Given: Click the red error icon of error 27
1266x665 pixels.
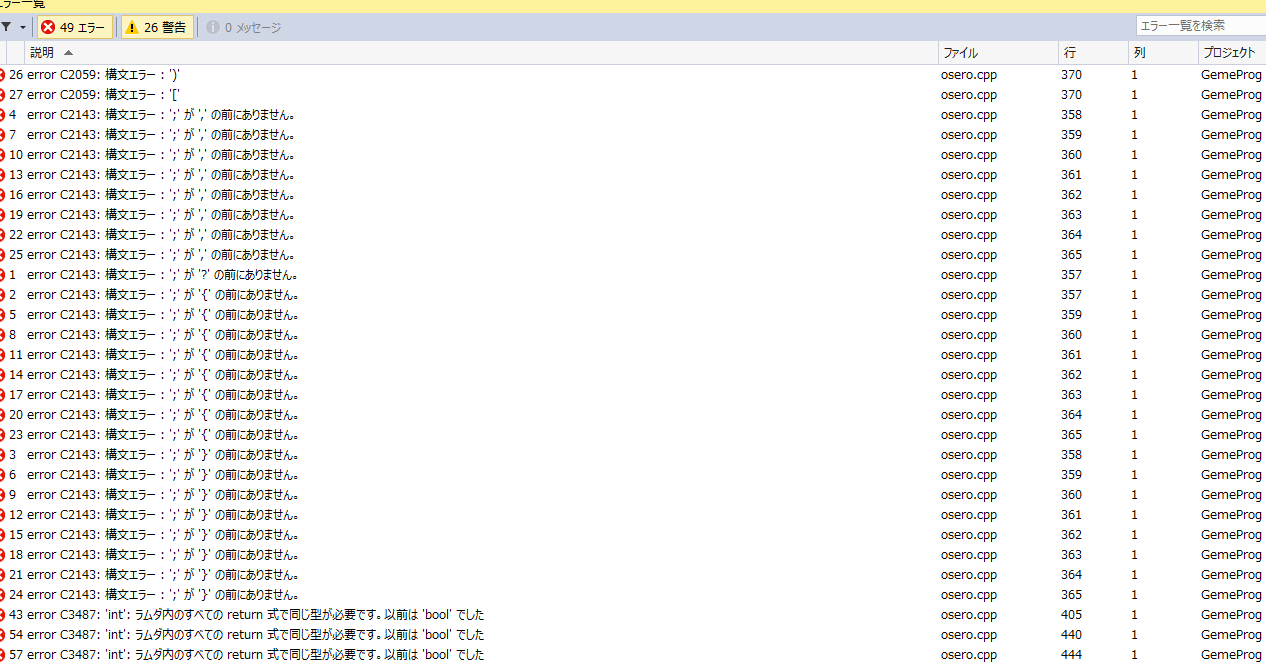Looking at the screenshot, I should [x=2, y=94].
